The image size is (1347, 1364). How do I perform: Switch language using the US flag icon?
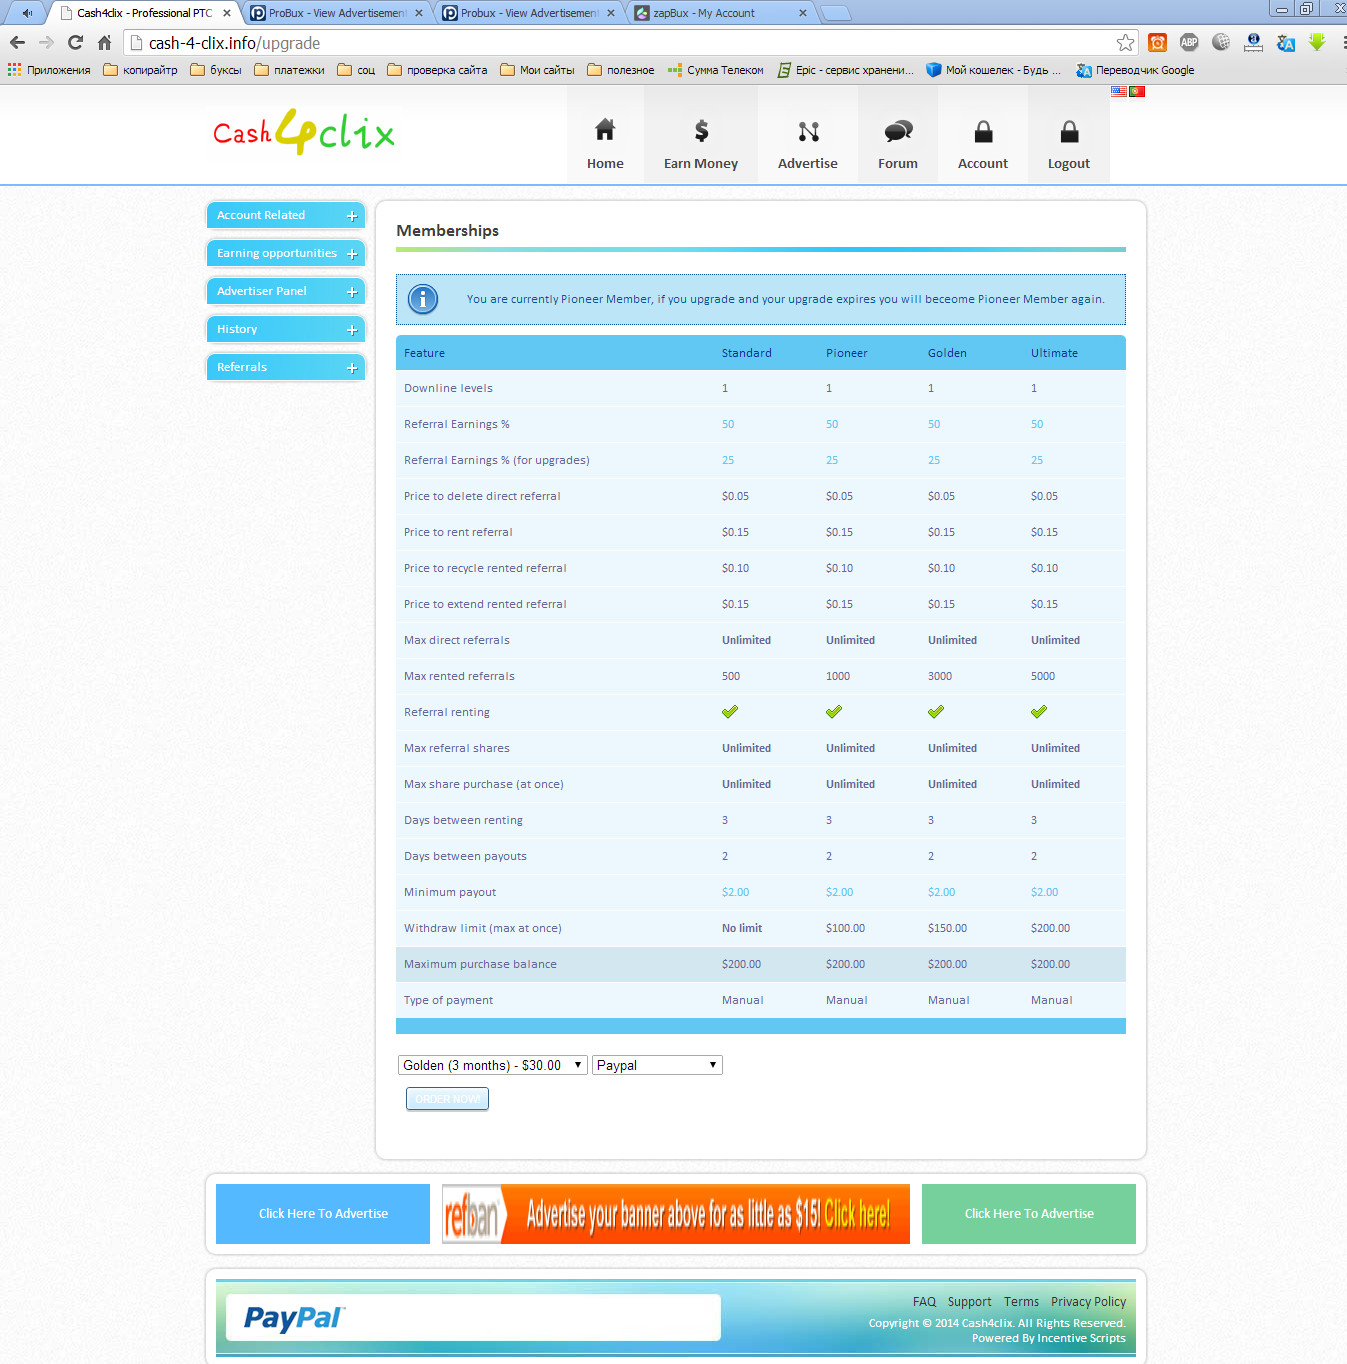pyautogui.click(x=1119, y=92)
